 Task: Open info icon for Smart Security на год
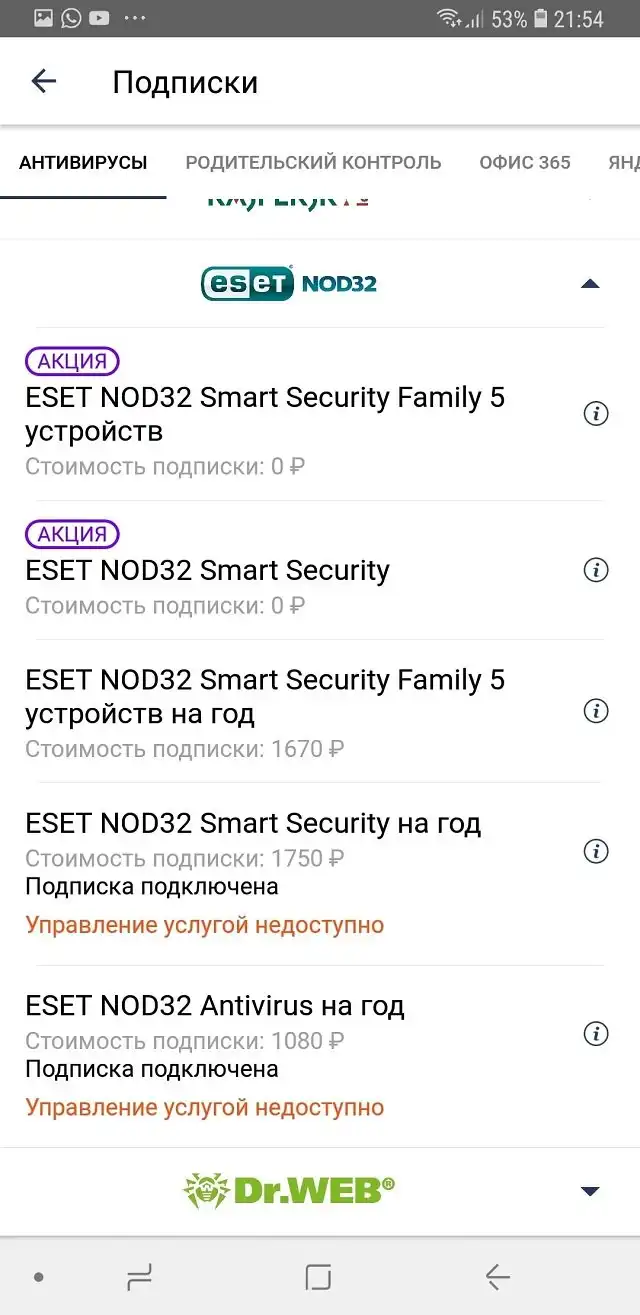596,851
